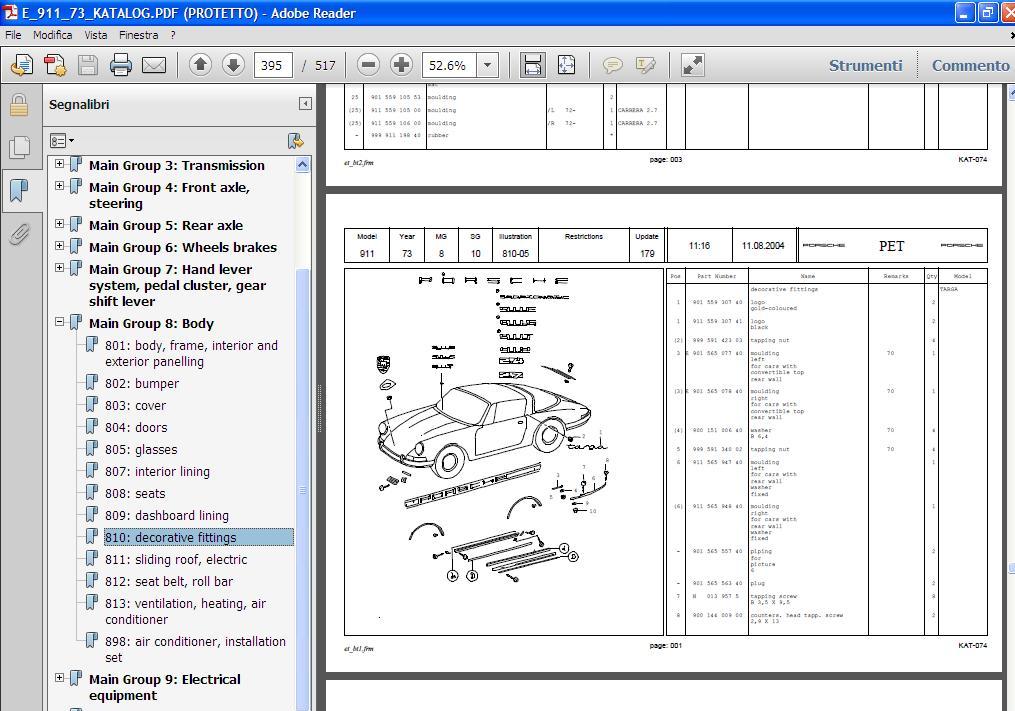The image size is (1015, 711).
Task: Open the Commento pane
Action: 970,65
